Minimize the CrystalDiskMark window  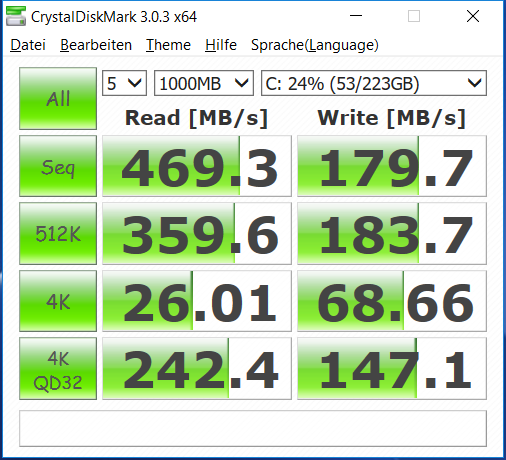tap(356, 16)
